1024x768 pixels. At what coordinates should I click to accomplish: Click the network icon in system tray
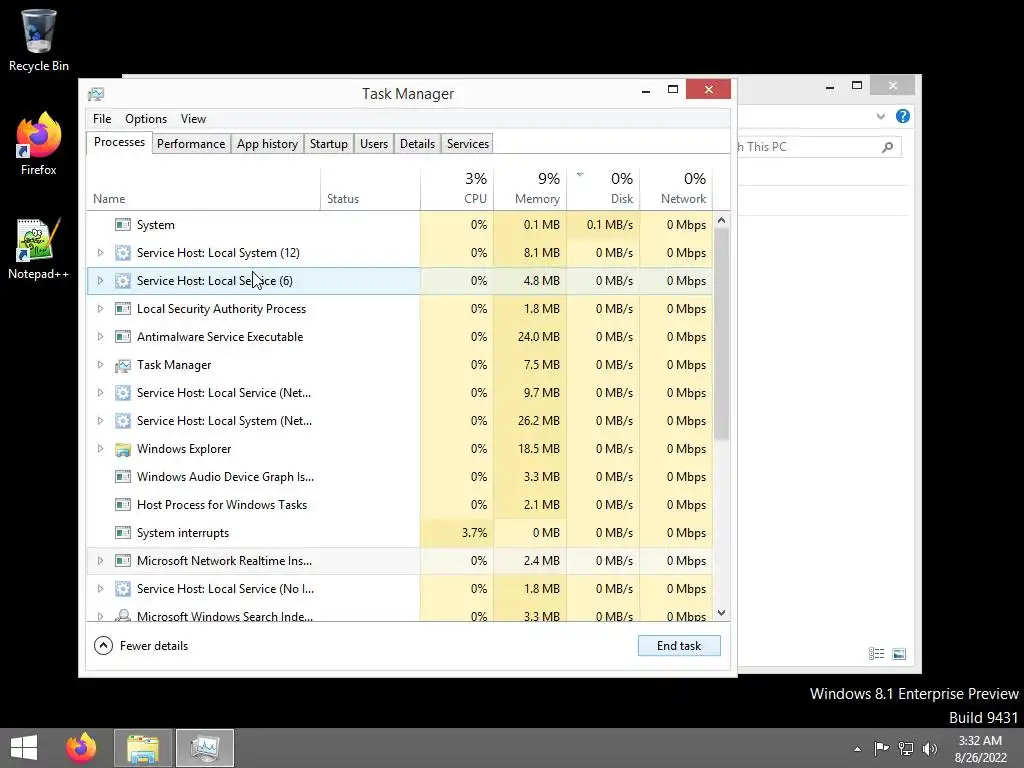[x=906, y=748]
